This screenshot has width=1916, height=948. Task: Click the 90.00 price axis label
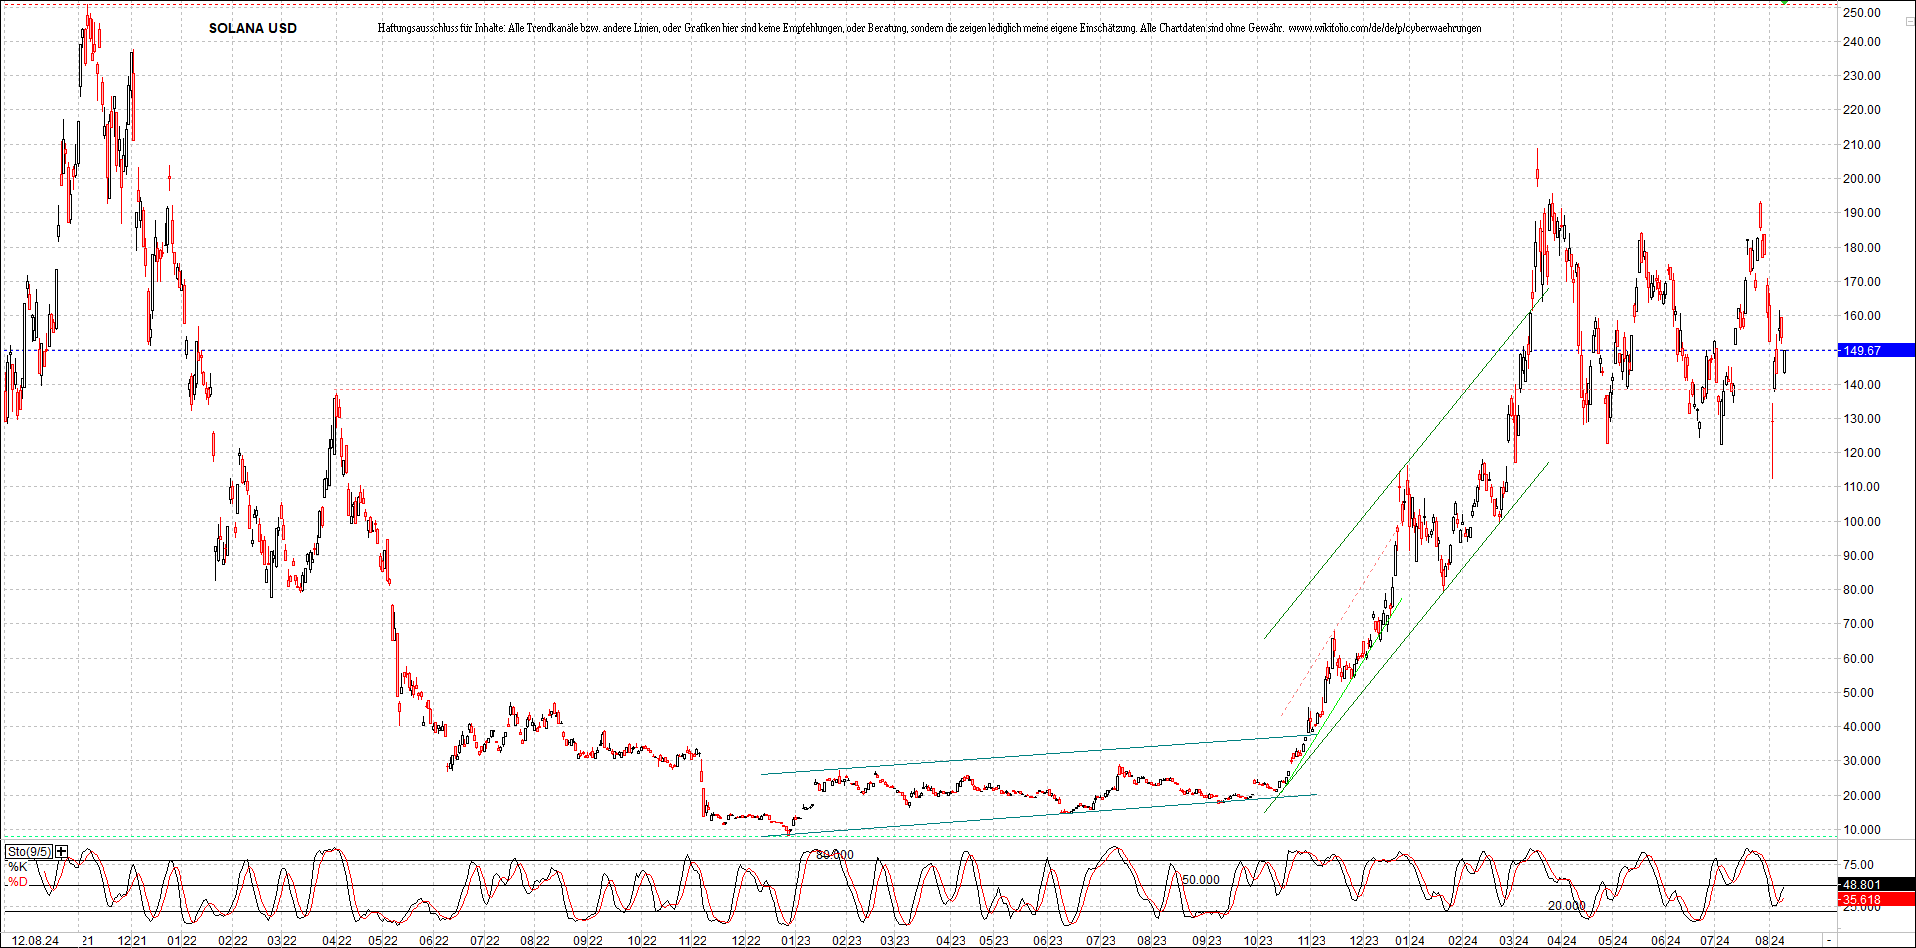(1859, 556)
